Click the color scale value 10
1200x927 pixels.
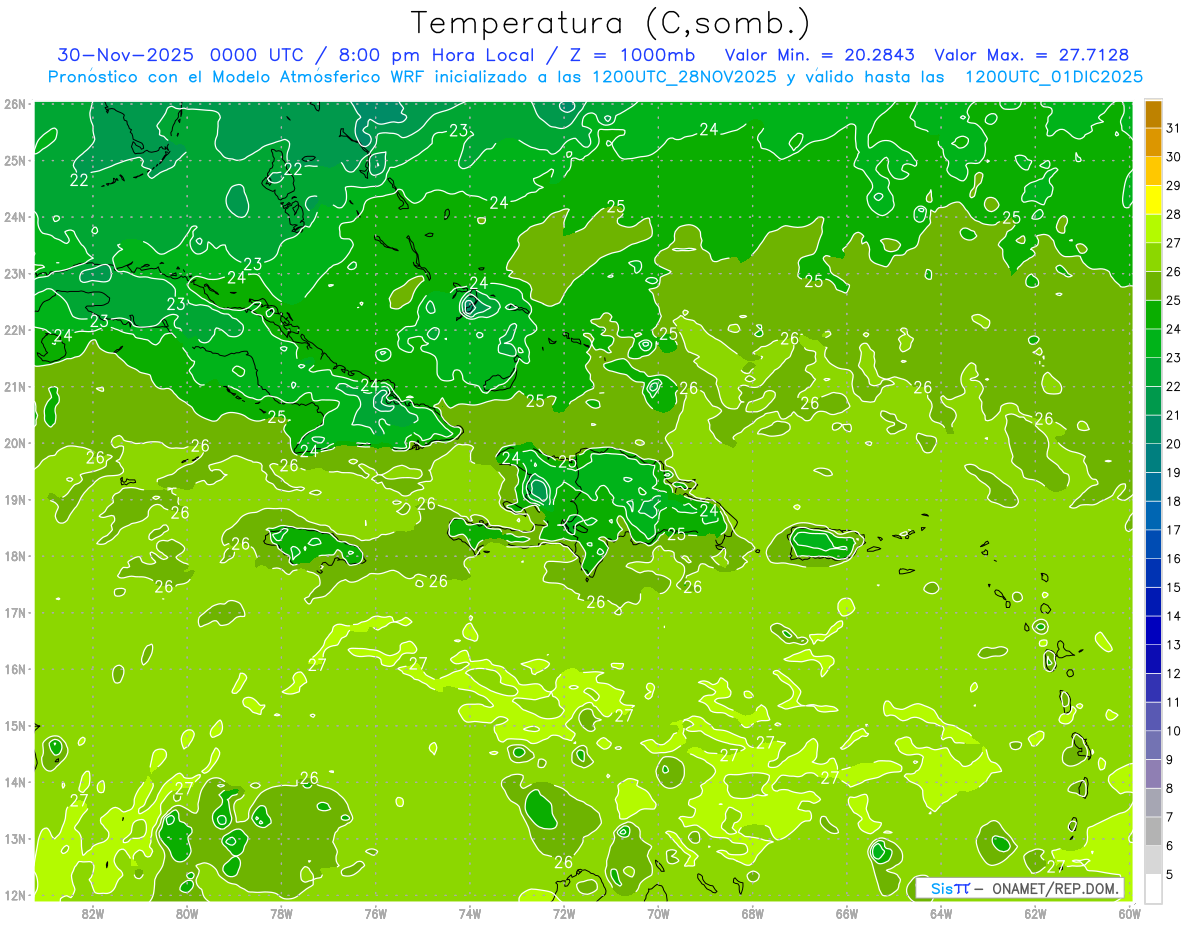[1173, 731]
